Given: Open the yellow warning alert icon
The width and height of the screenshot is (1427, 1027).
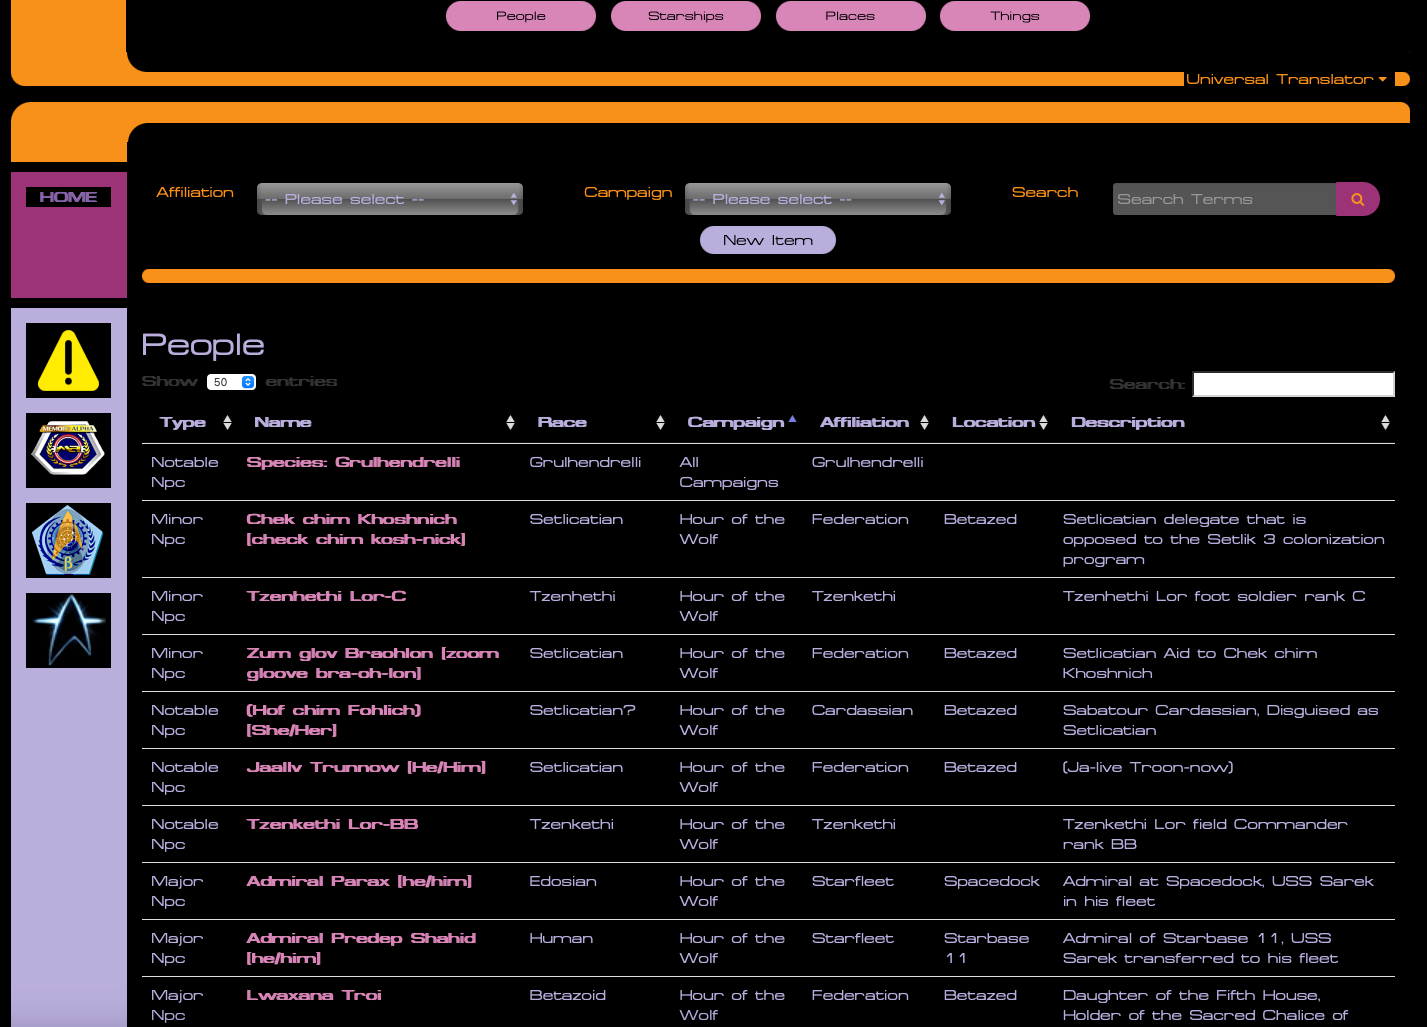Looking at the screenshot, I should [x=68, y=359].
